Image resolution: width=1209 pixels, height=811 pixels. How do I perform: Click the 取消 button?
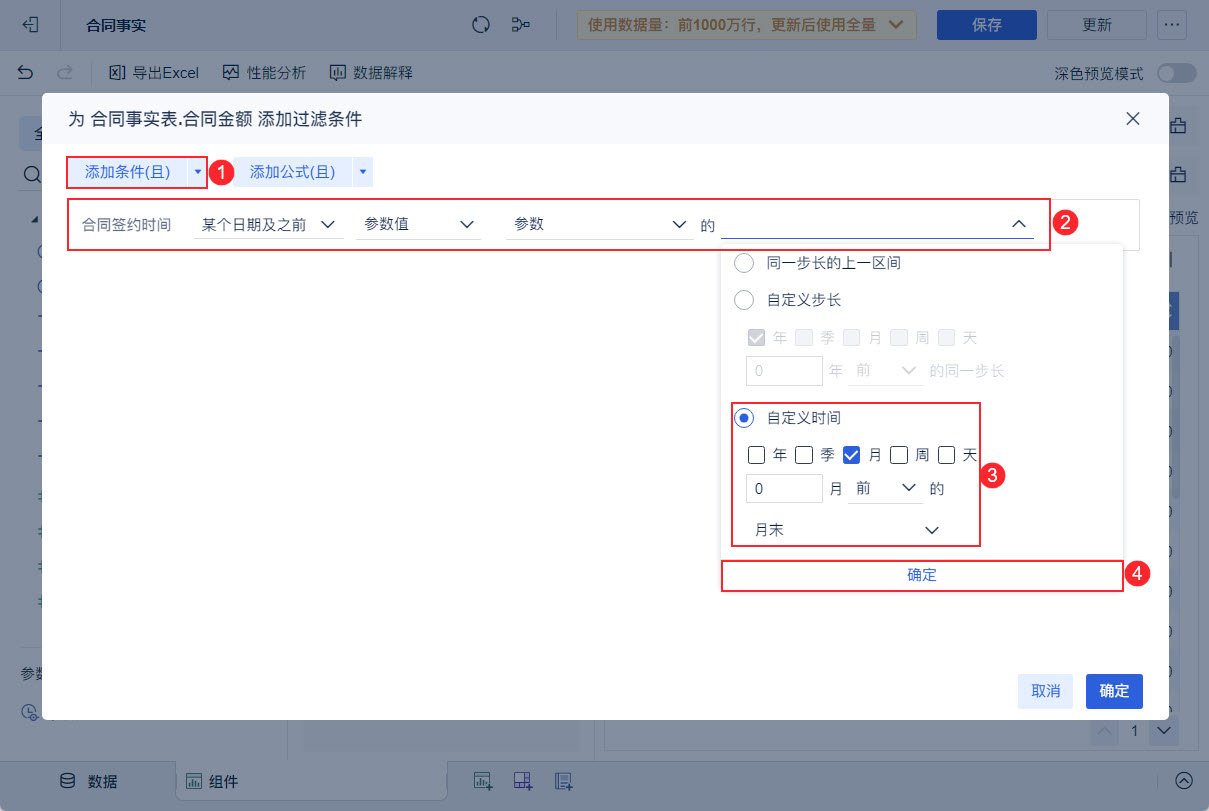click(1046, 691)
